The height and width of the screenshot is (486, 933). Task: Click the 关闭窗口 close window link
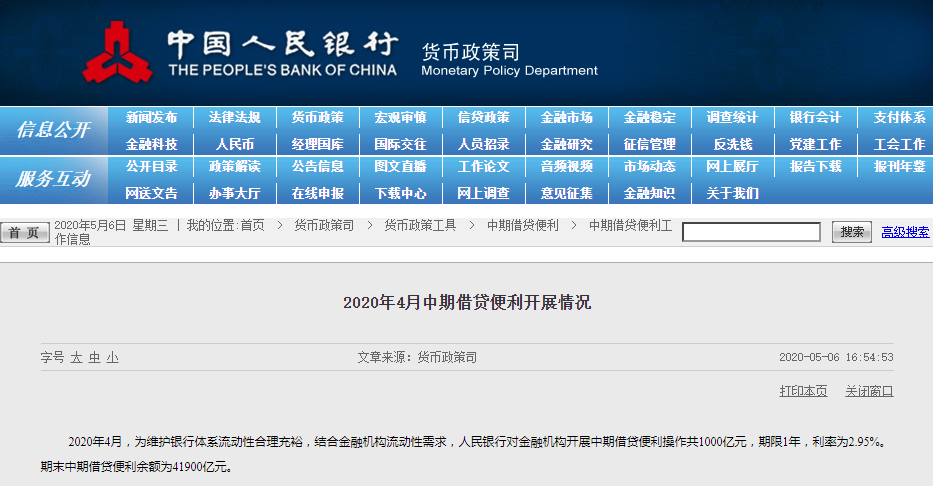(x=869, y=391)
